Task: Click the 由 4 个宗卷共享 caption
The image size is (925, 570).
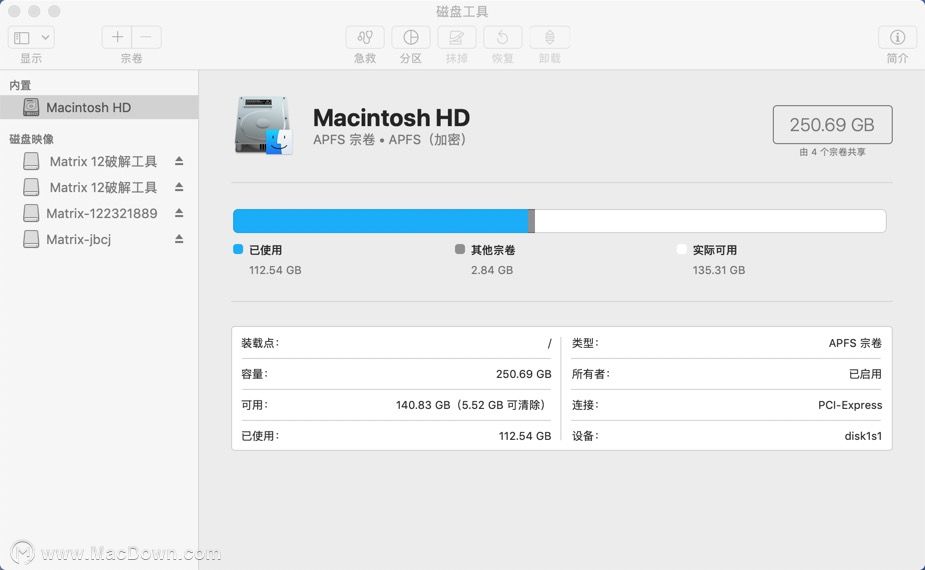Action: click(x=832, y=152)
